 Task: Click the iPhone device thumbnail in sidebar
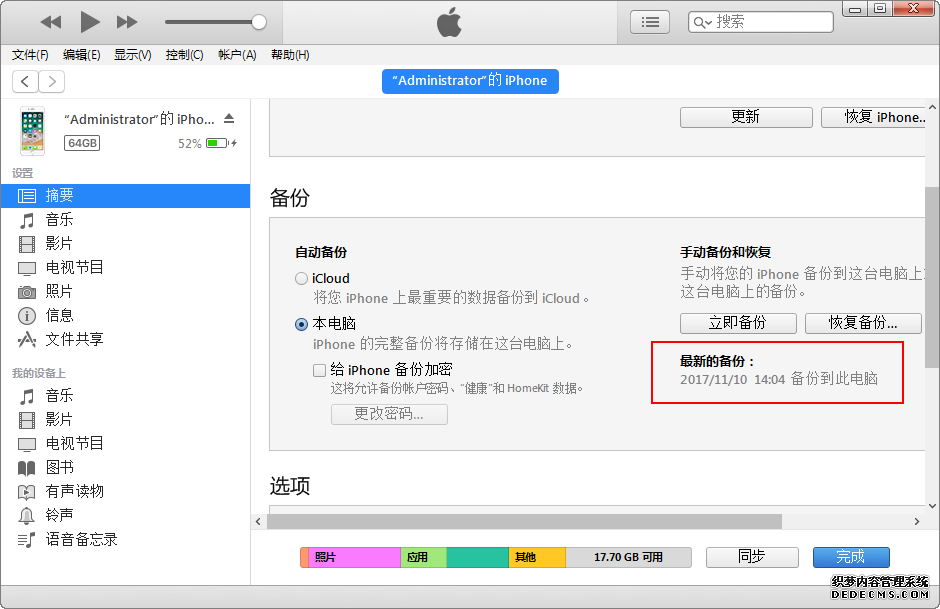tap(32, 131)
